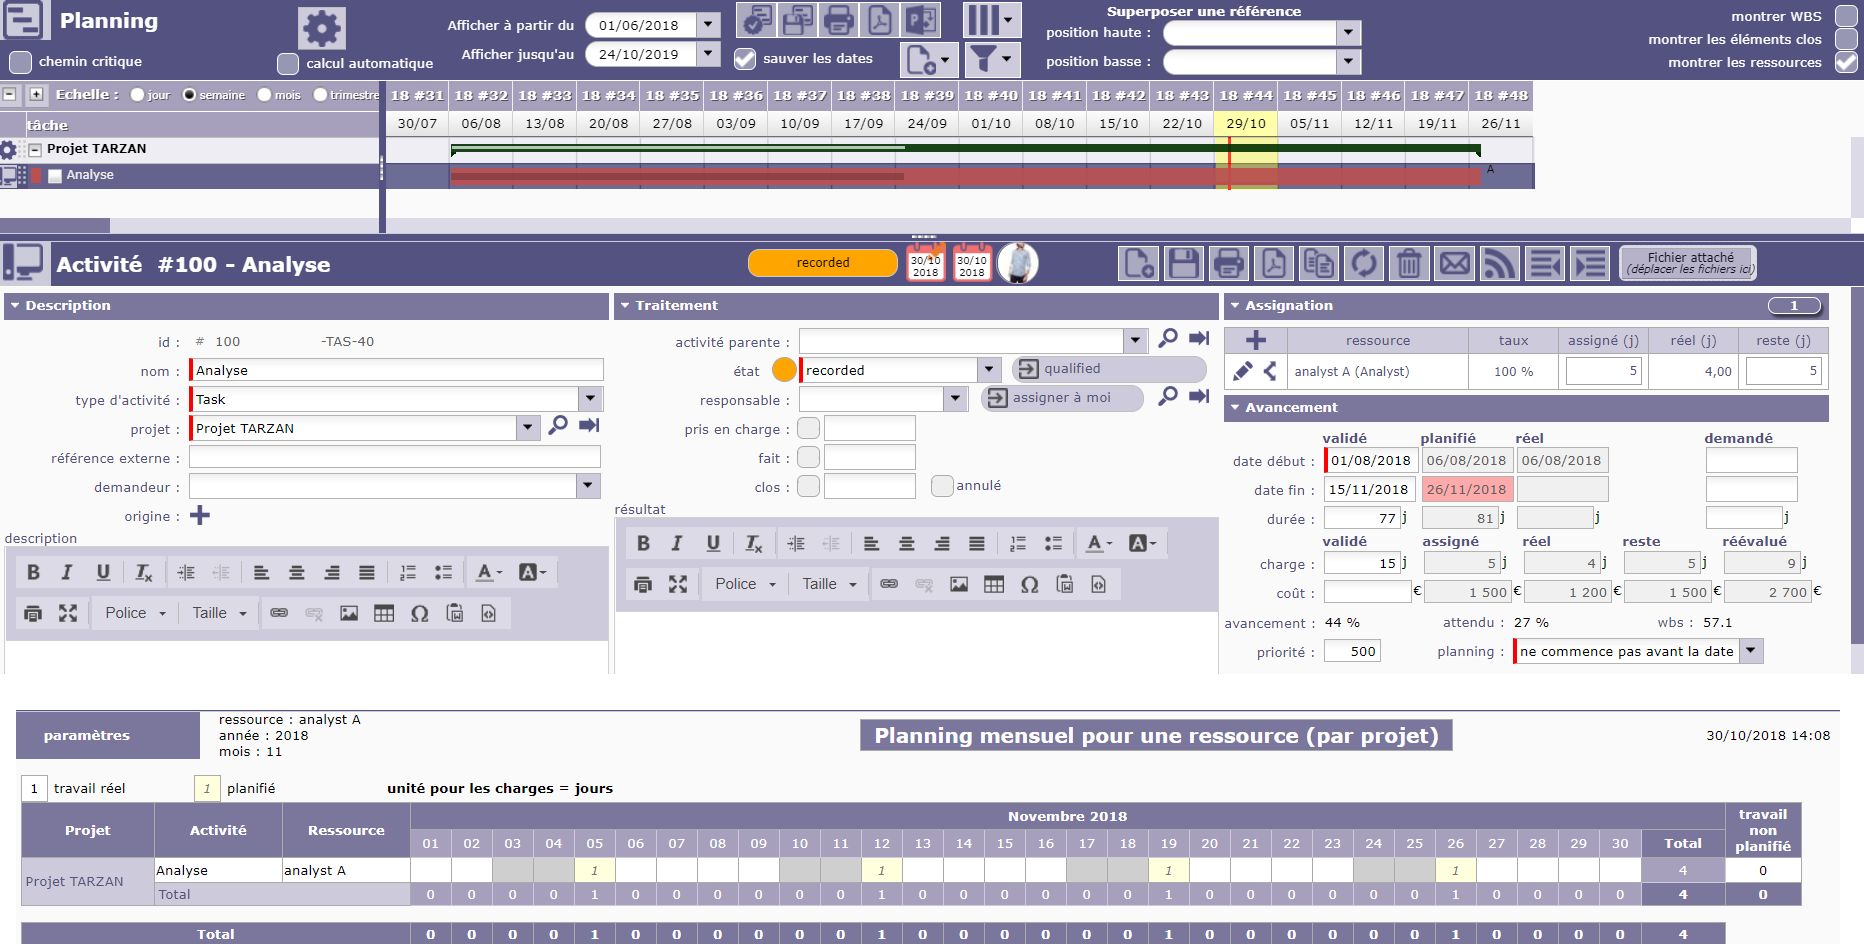Refresh the activity with the circular arrows icon
The width and height of the screenshot is (1864, 952).
coord(1364,264)
